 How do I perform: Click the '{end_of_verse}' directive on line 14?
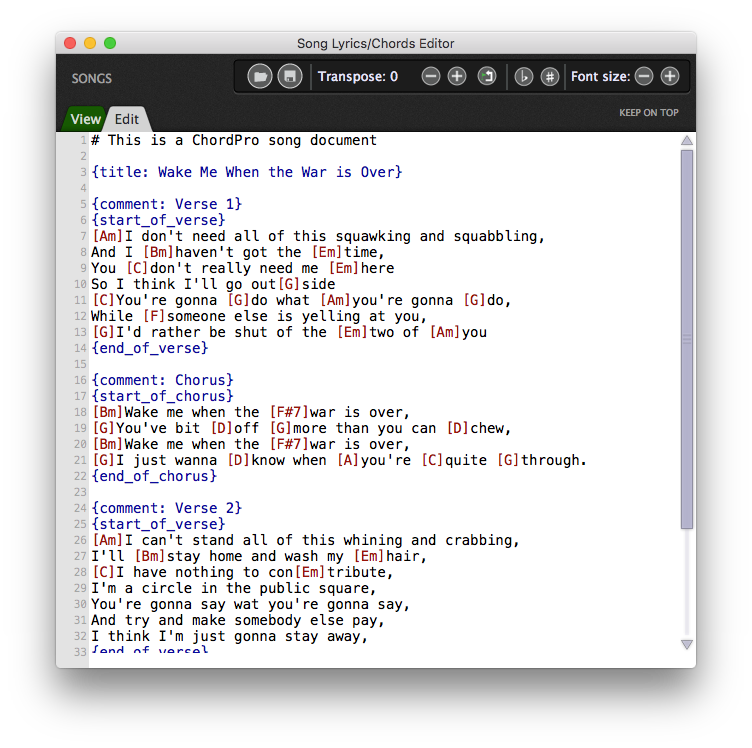point(150,348)
